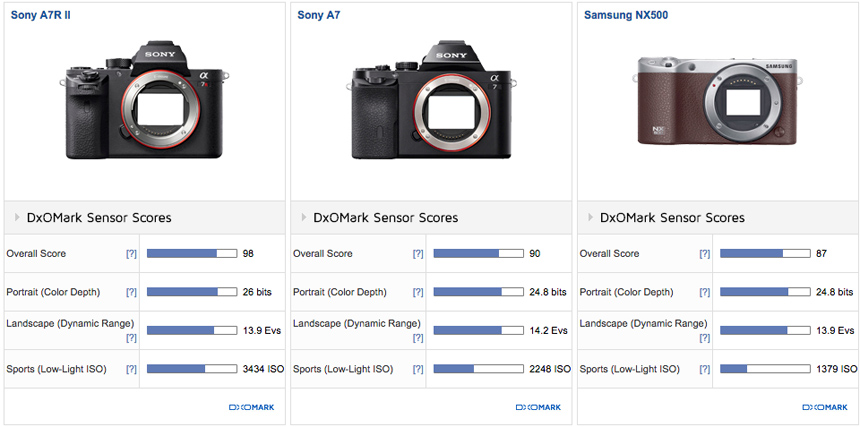
Task: Open Overall Score help icon for A7R II
Action: pos(131,254)
